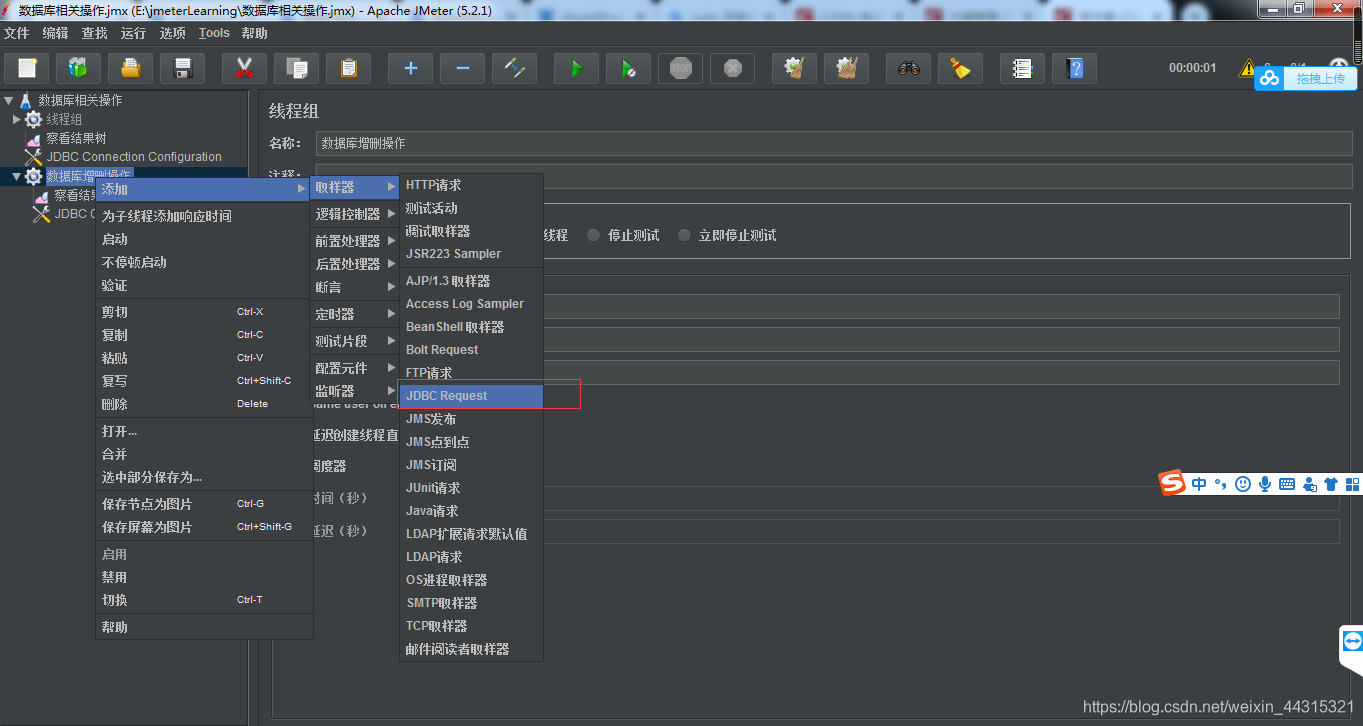Image resolution: width=1363 pixels, height=726 pixels.
Task: Open the 后置处理器 submenu
Action: coord(355,264)
